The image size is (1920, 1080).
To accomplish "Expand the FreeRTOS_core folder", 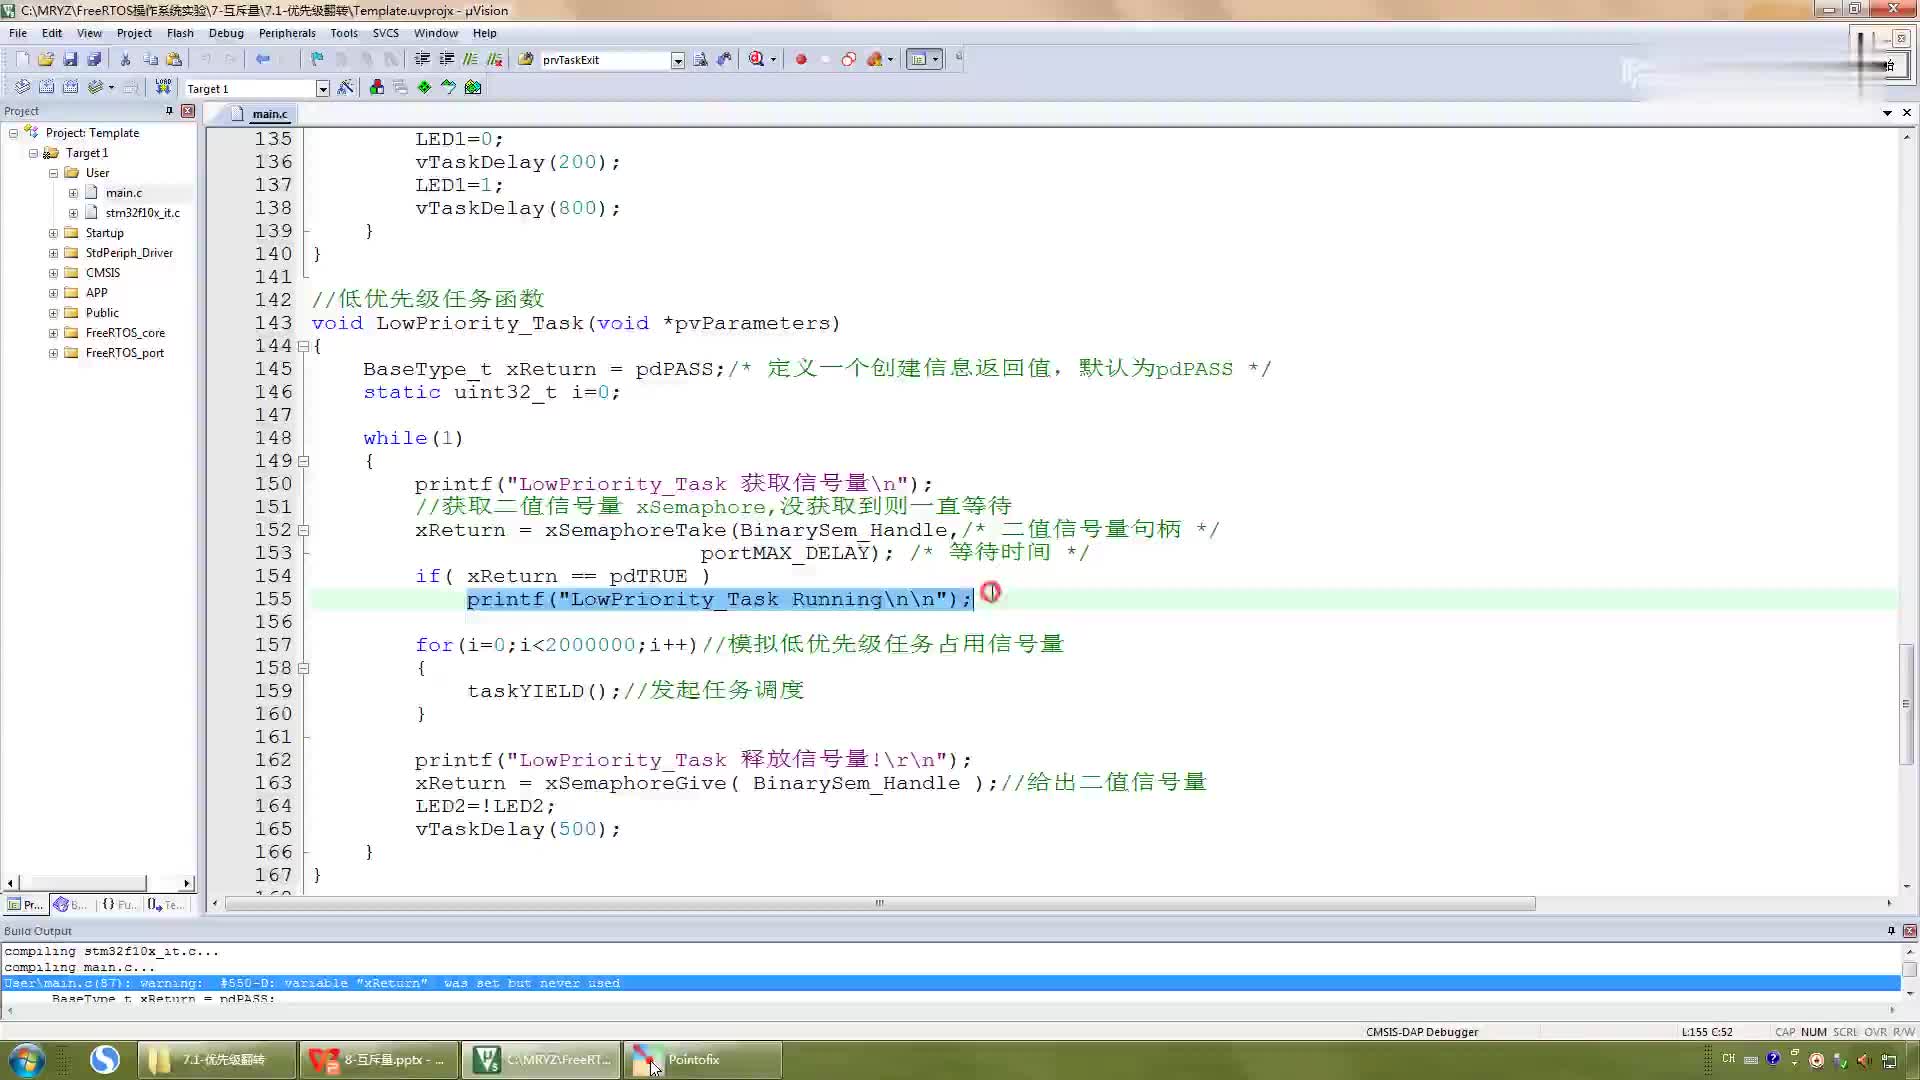I will tap(53, 333).
